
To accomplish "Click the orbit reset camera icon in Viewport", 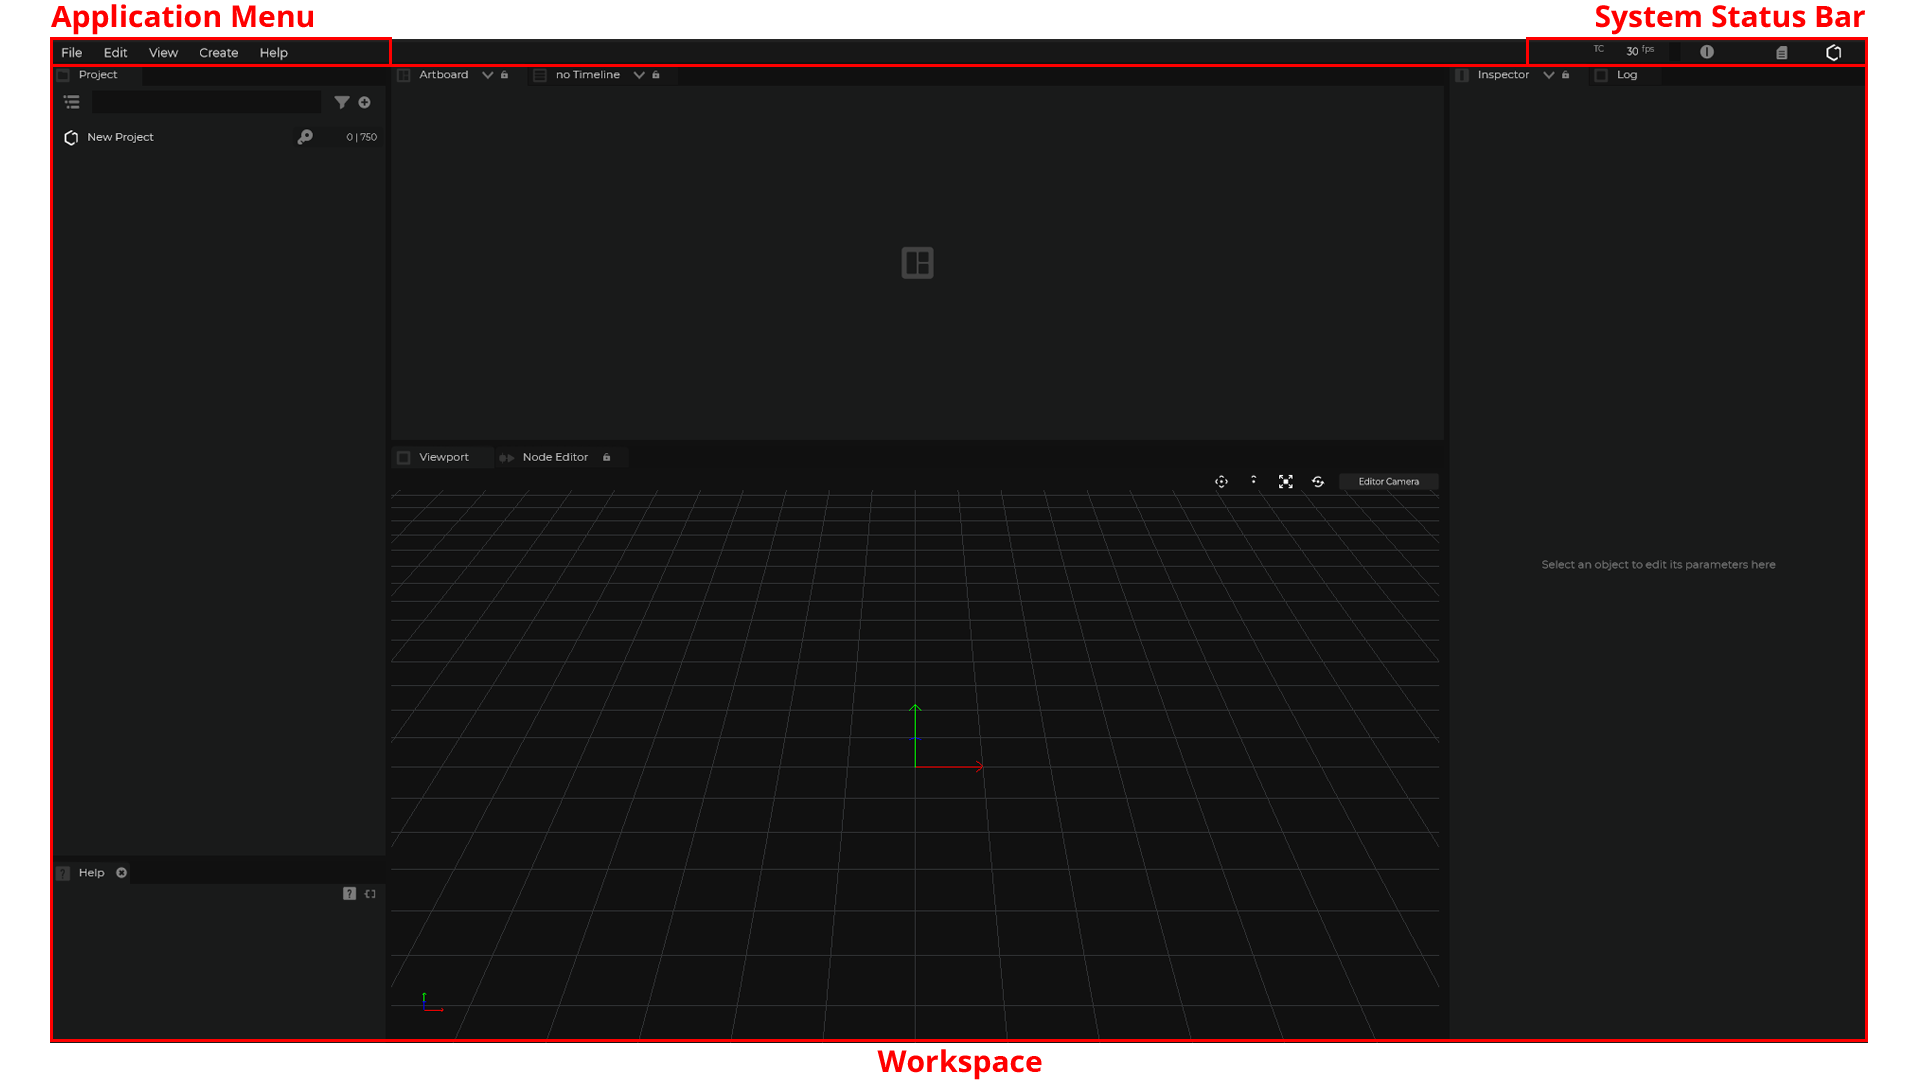I will pos(1318,482).
